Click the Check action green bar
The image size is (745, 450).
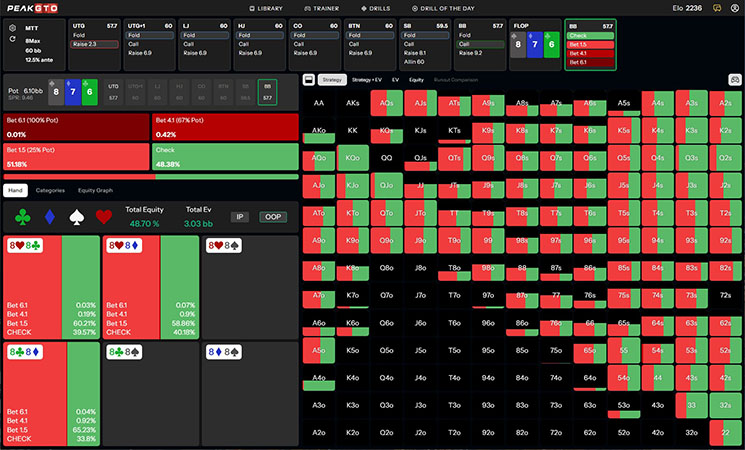pos(226,156)
